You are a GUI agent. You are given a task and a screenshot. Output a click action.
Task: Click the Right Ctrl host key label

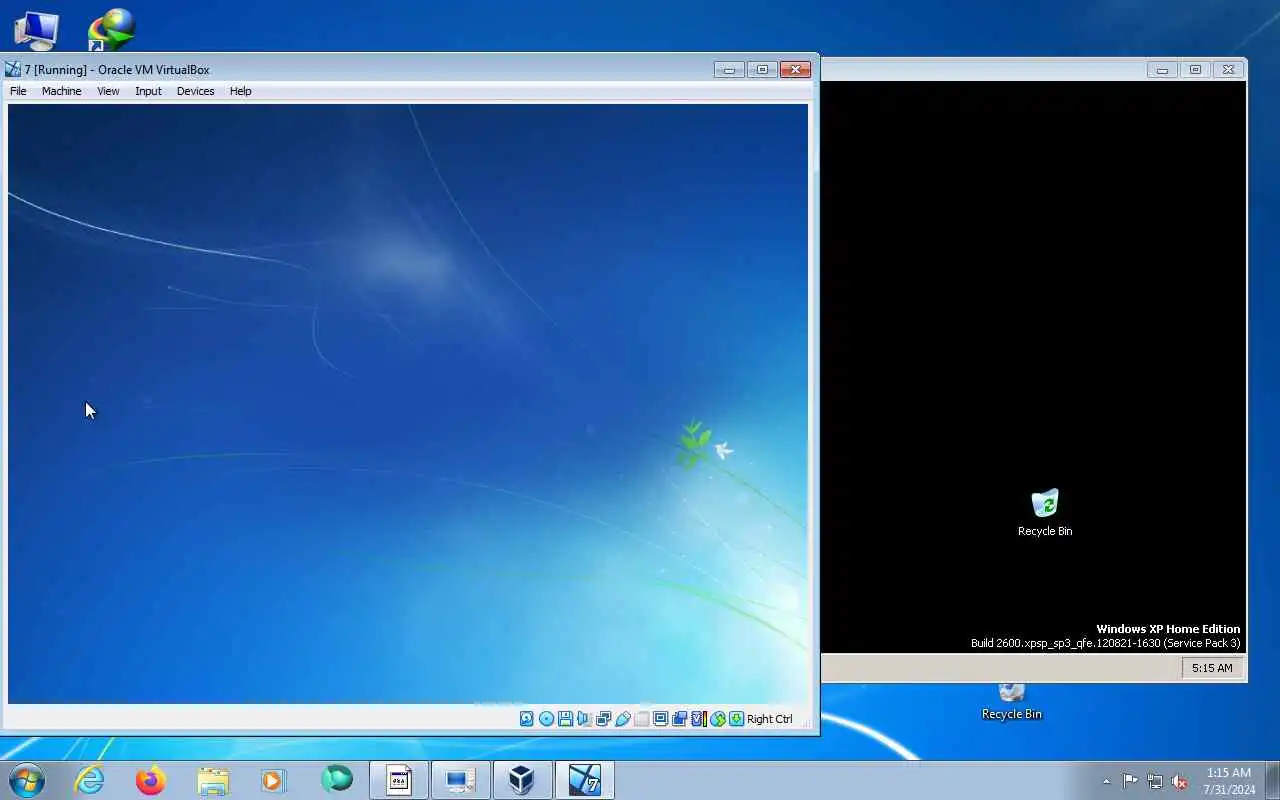pyautogui.click(x=769, y=719)
